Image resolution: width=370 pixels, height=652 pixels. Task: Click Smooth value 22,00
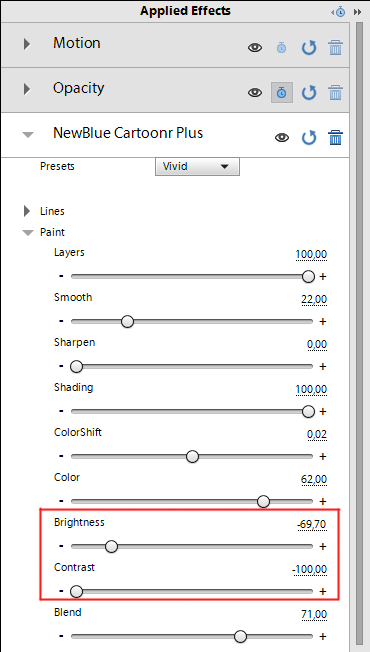(314, 299)
